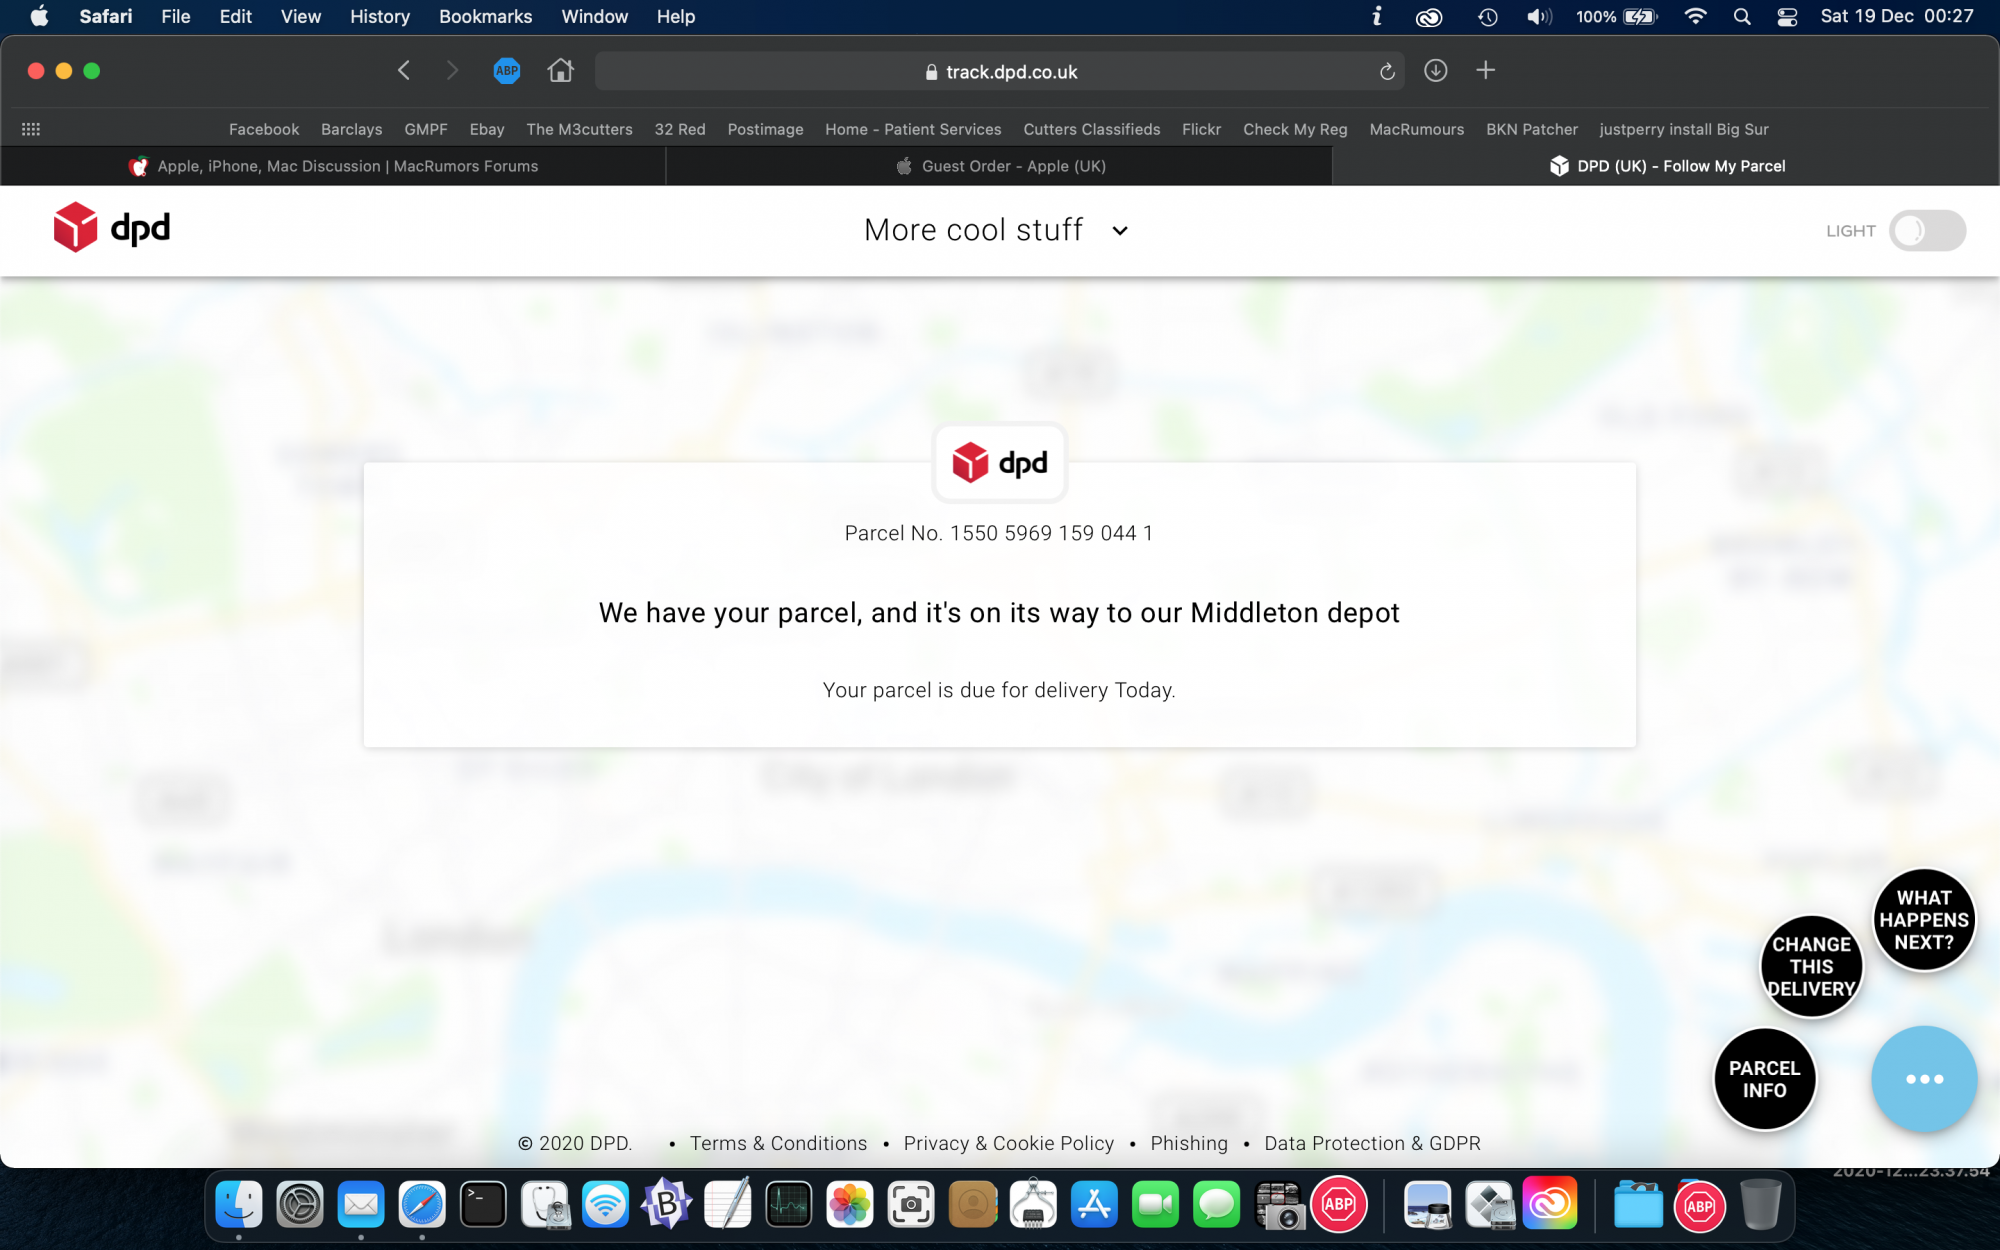Open the Terms & Conditions link
This screenshot has height=1250, width=2000.
(778, 1143)
